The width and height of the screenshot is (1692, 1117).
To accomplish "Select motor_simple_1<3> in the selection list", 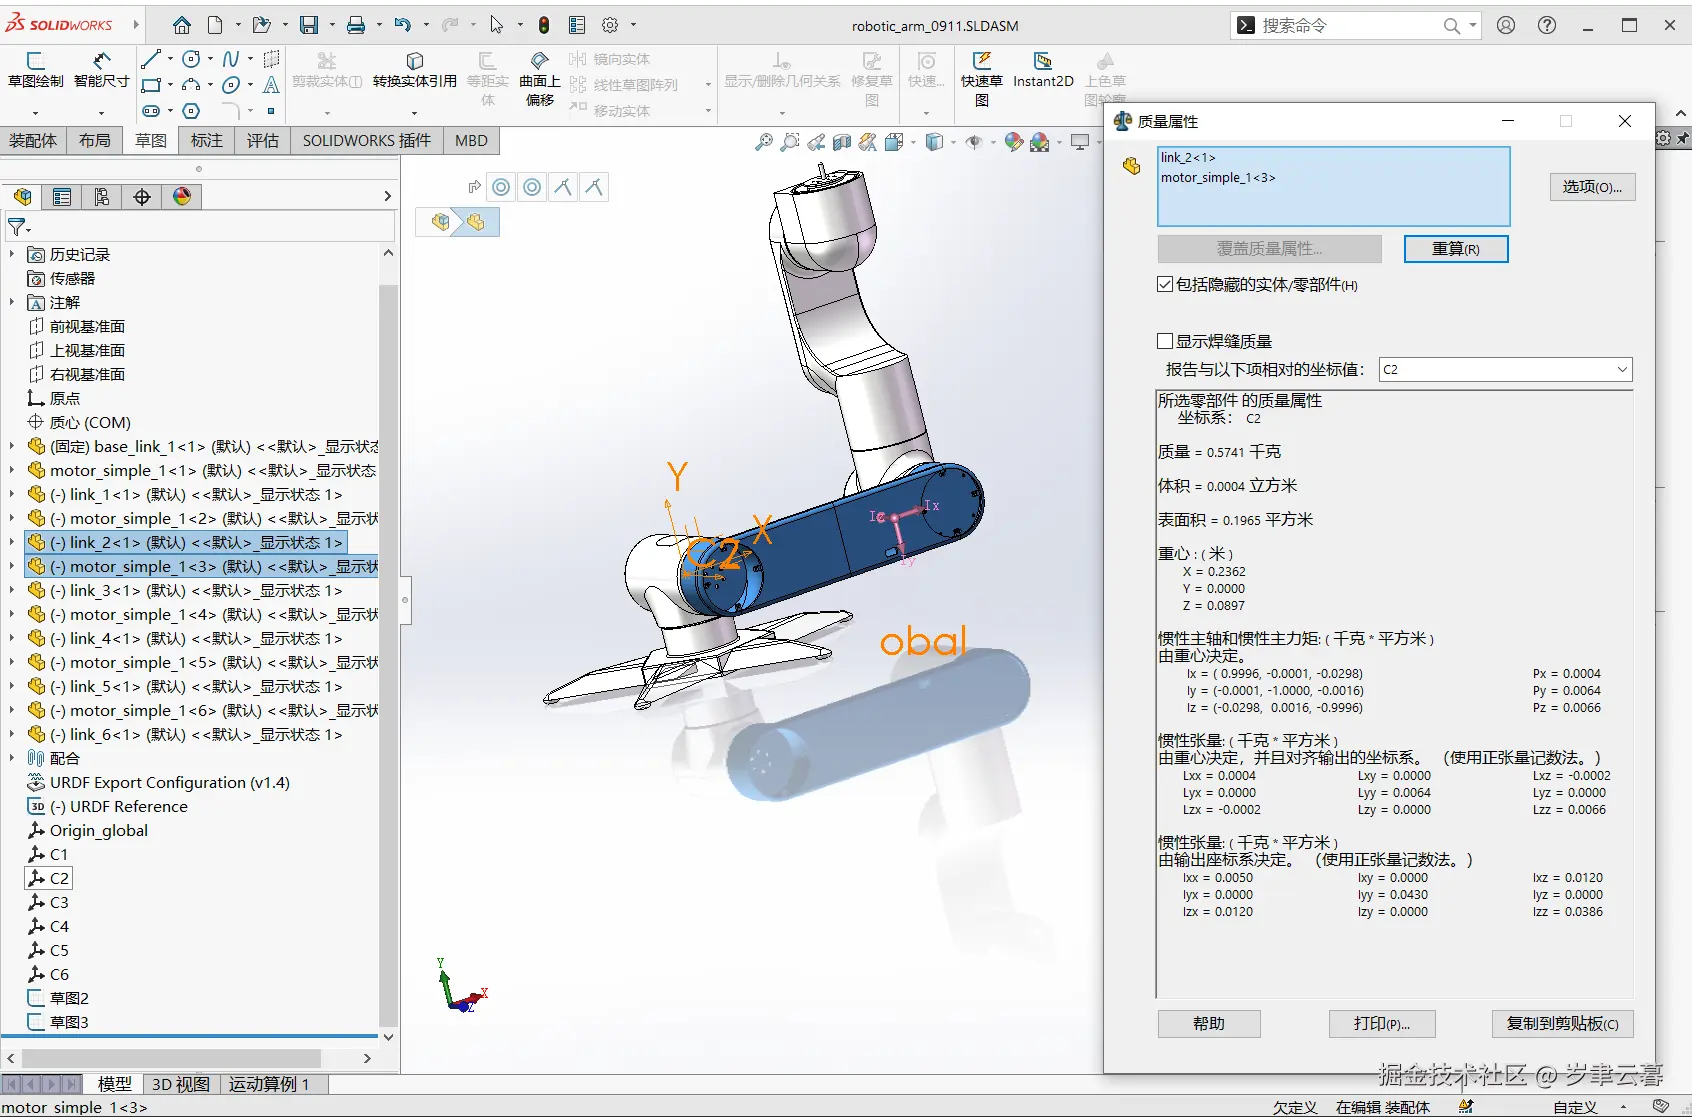I will pos(1218,177).
